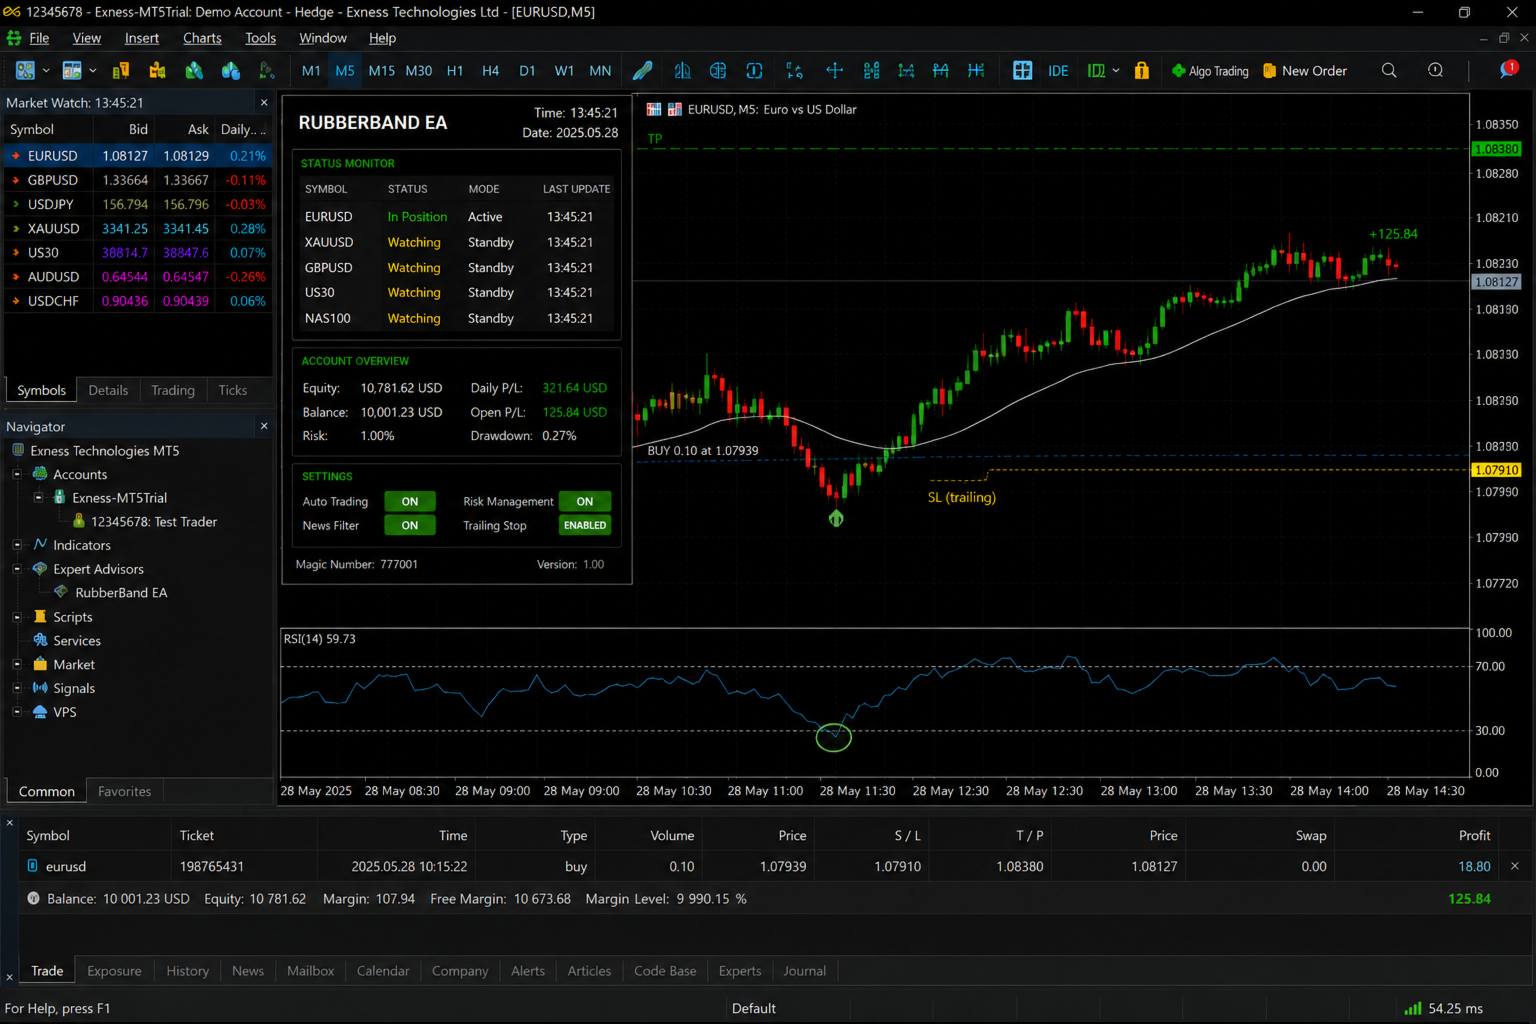
Task: Switch to Market Watch Details tab
Action: pyautogui.click(x=108, y=390)
